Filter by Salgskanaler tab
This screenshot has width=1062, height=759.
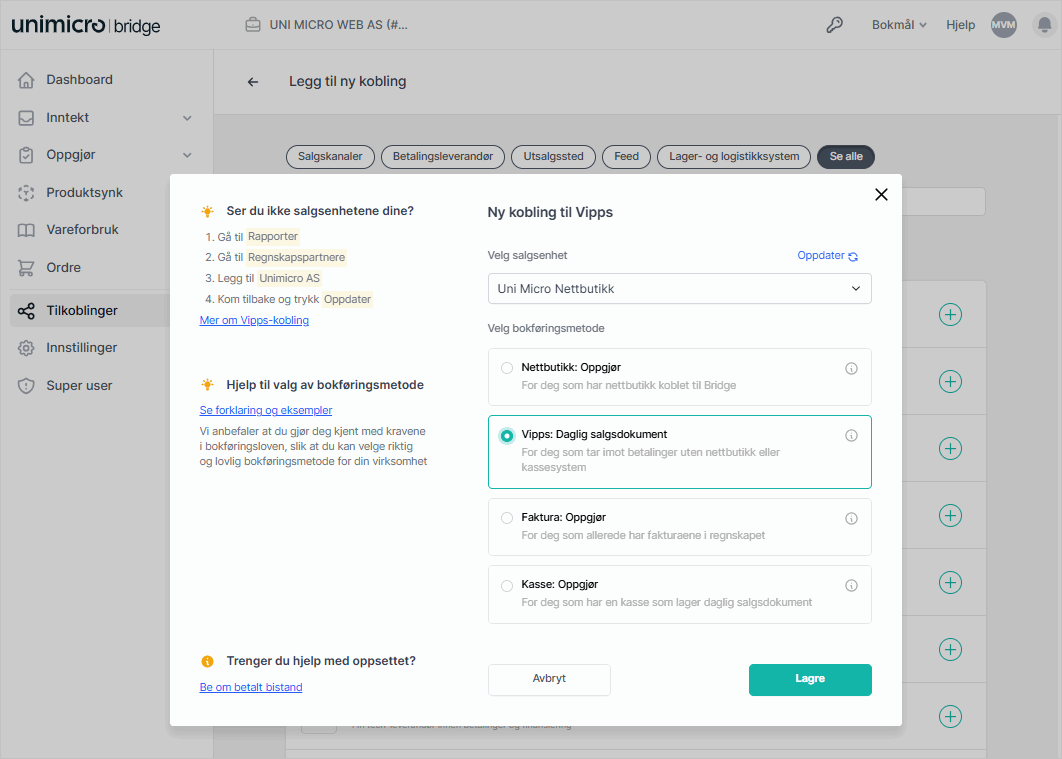pyautogui.click(x=330, y=156)
